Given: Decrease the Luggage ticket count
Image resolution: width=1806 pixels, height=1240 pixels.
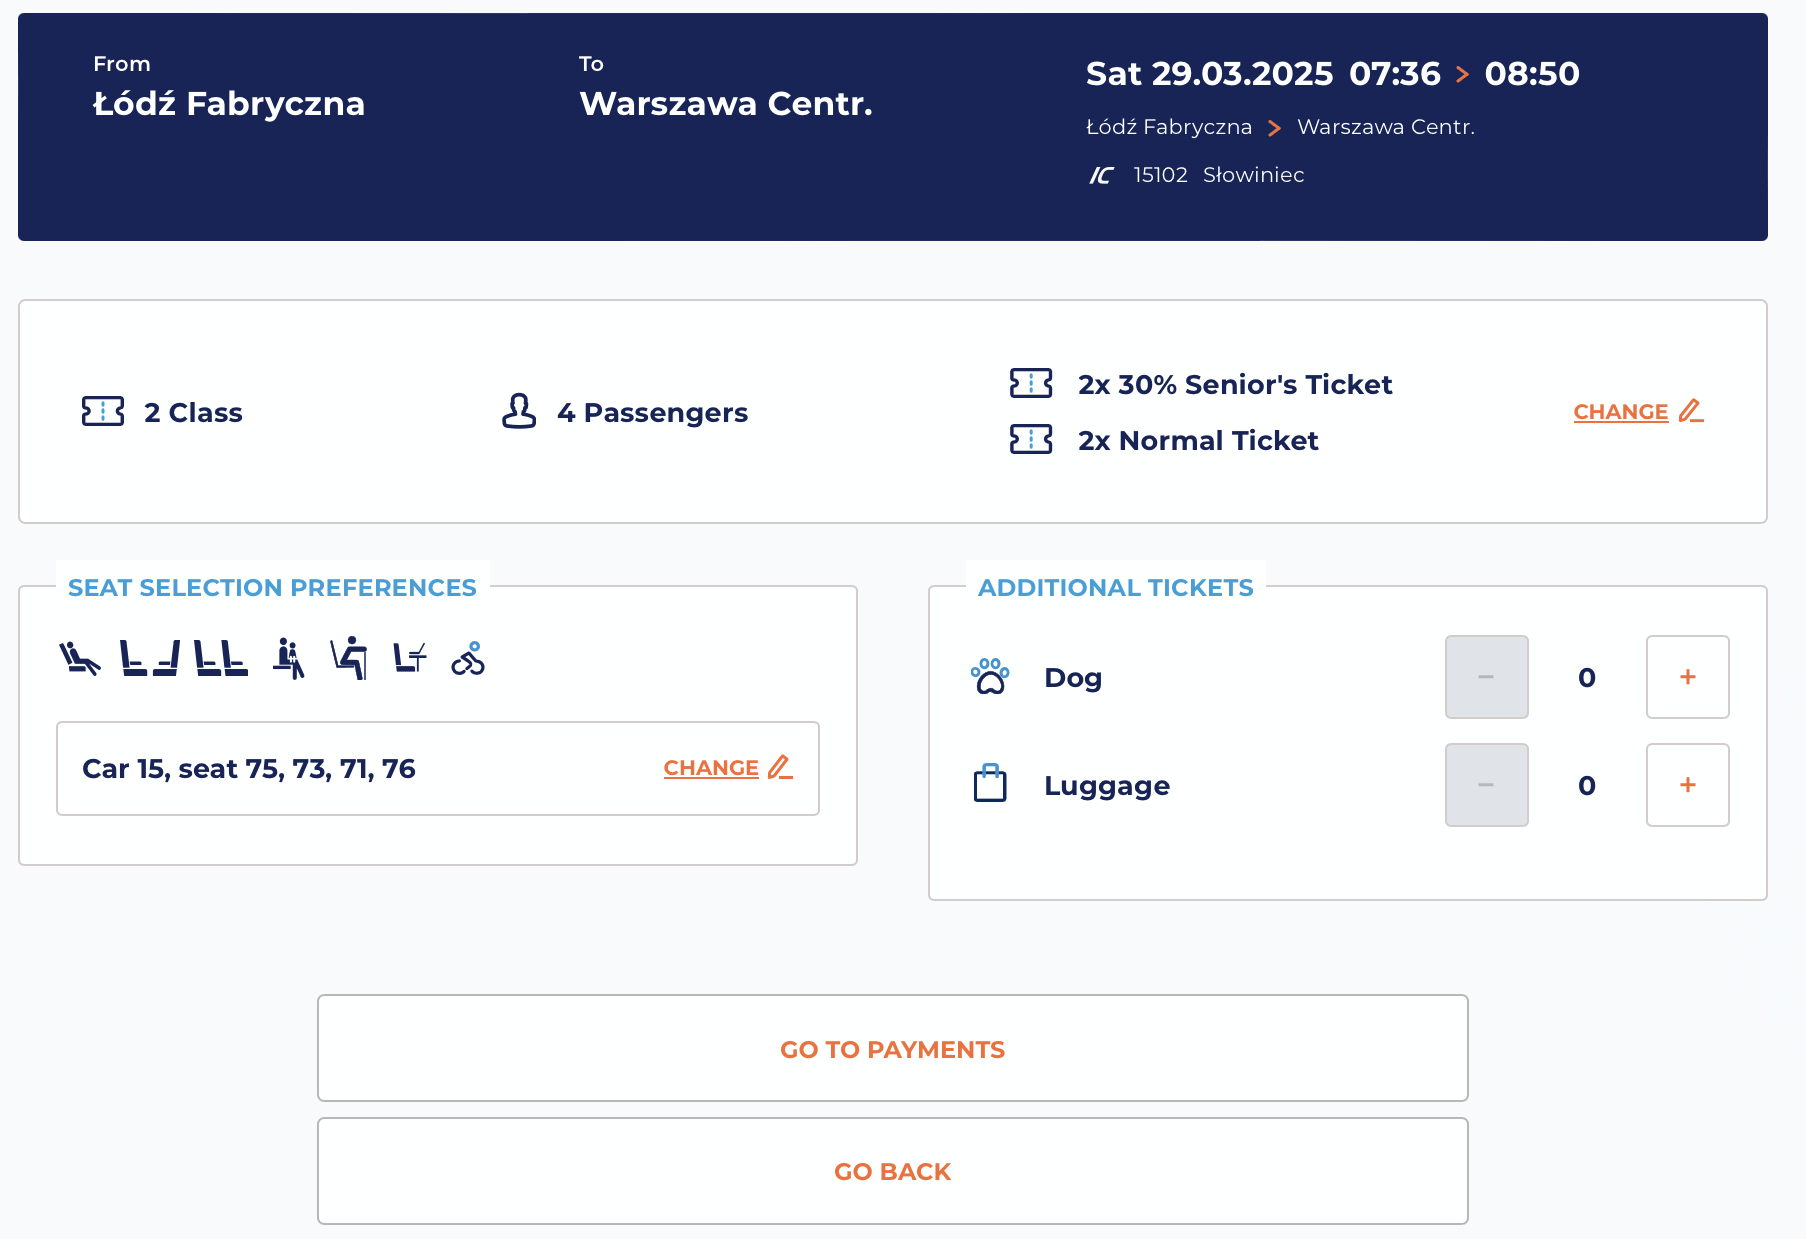Looking at the screenshot, I should click(x=1486, y=785).
